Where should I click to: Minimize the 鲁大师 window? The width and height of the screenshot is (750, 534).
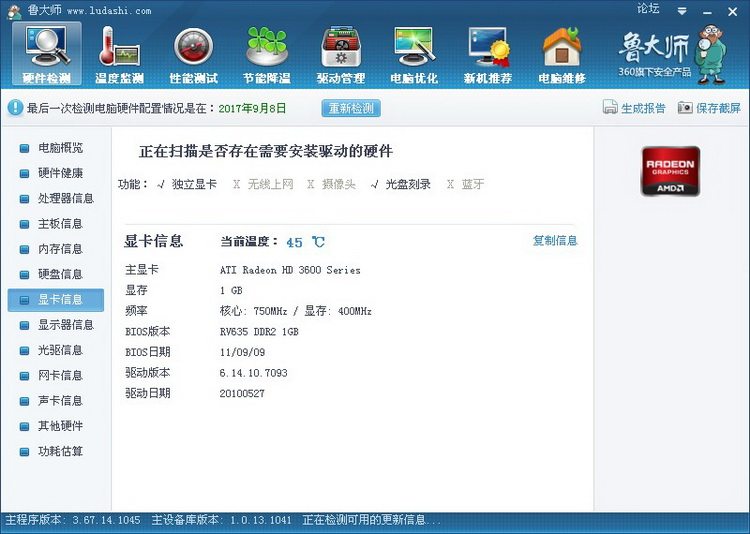[707, 12]
